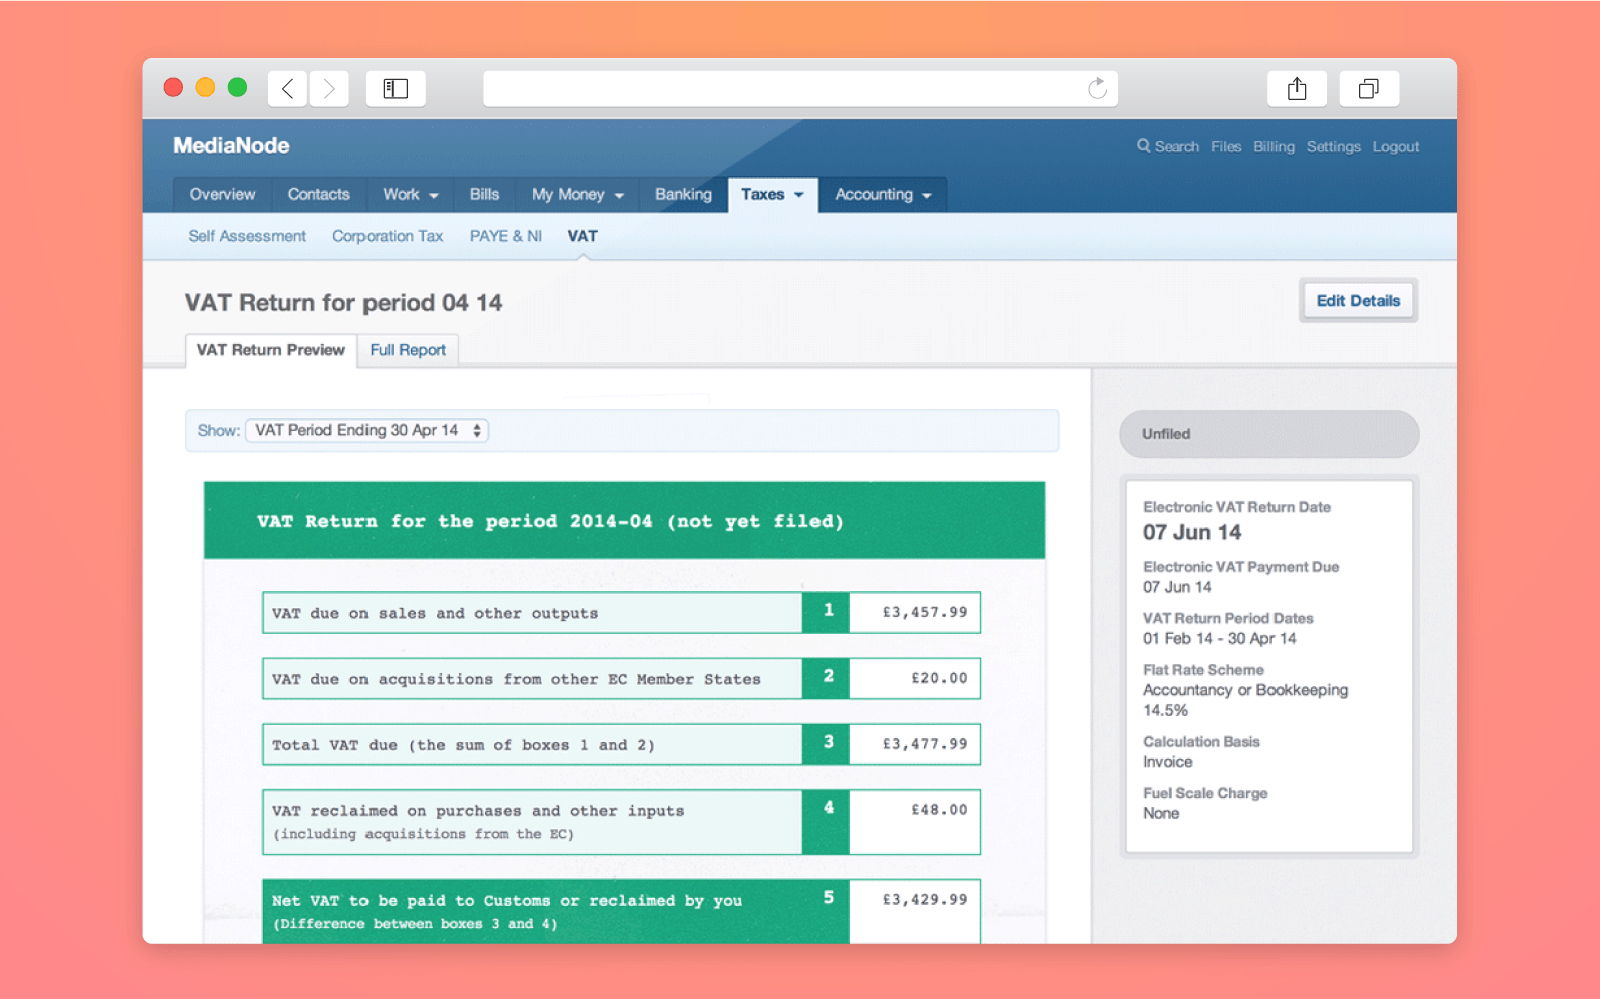The height and width of the screenshot is (999, 1600).
Task: Click the reload icon in the address bar
Action: click(1097, 88)
